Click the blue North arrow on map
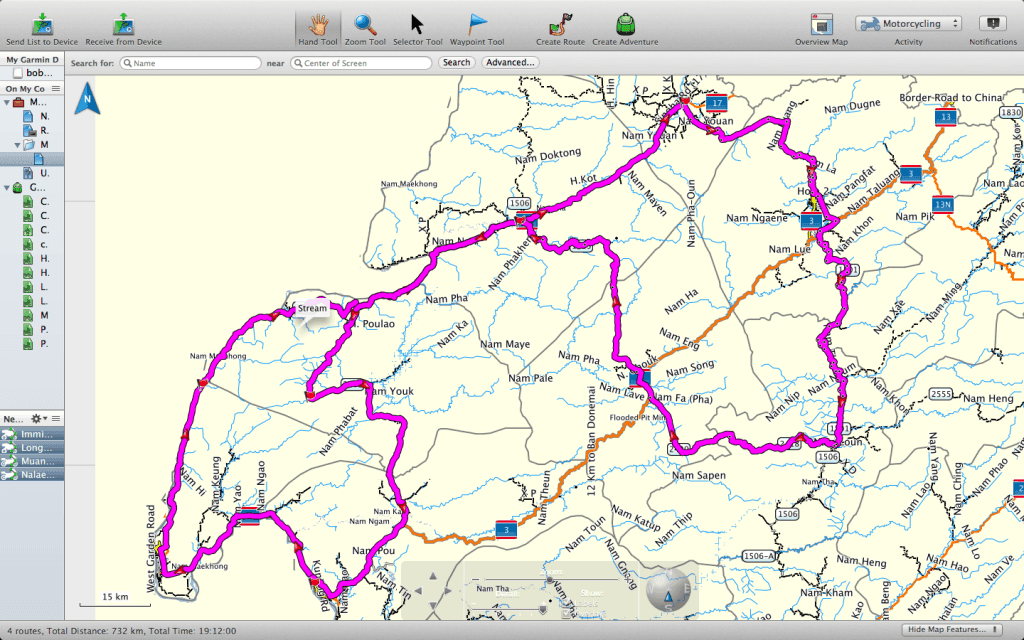 (x=87, y=99)
